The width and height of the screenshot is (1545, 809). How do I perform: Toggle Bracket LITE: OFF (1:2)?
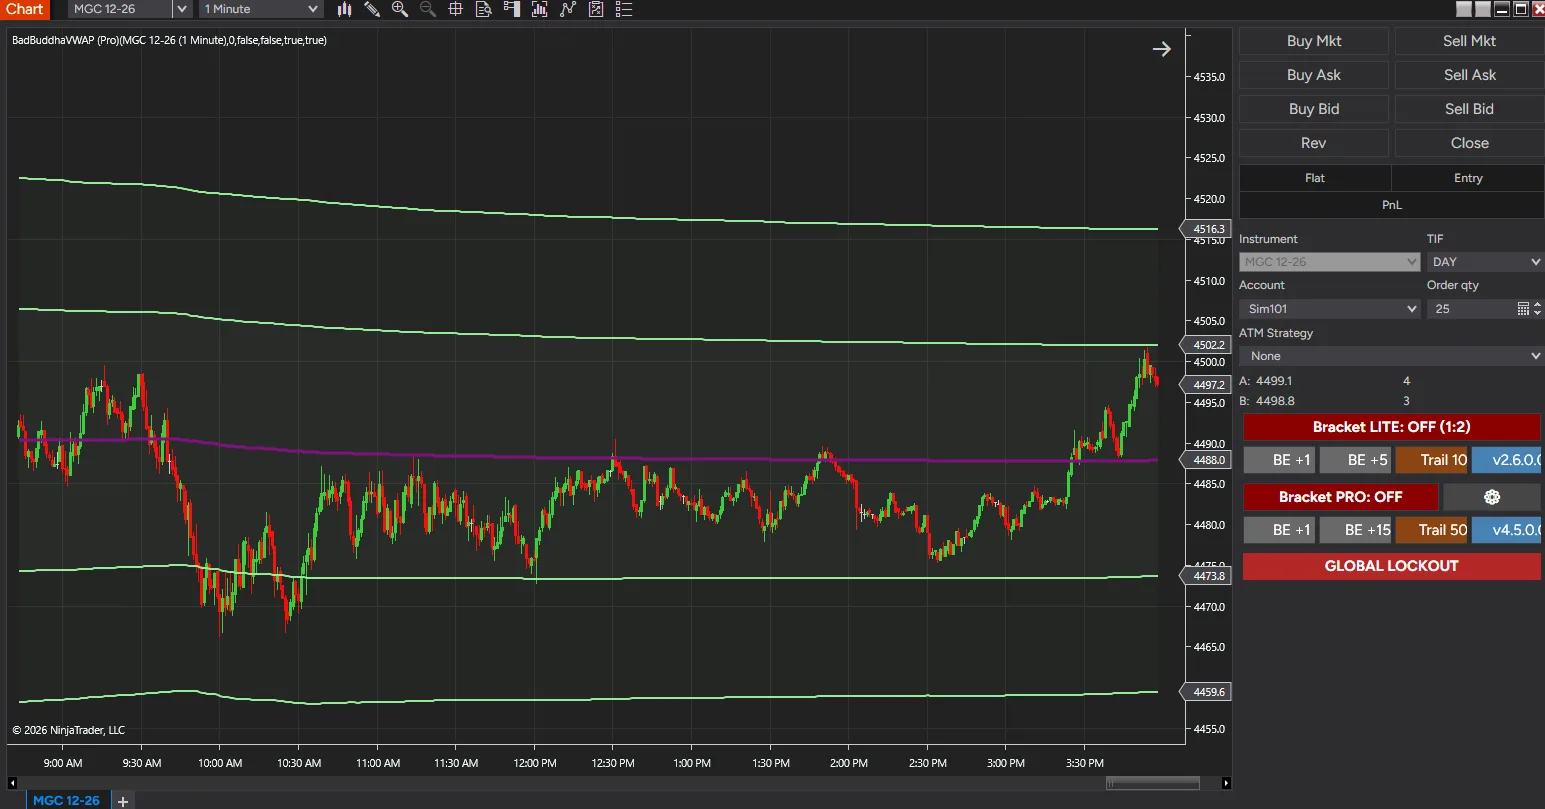(1391, 427)
